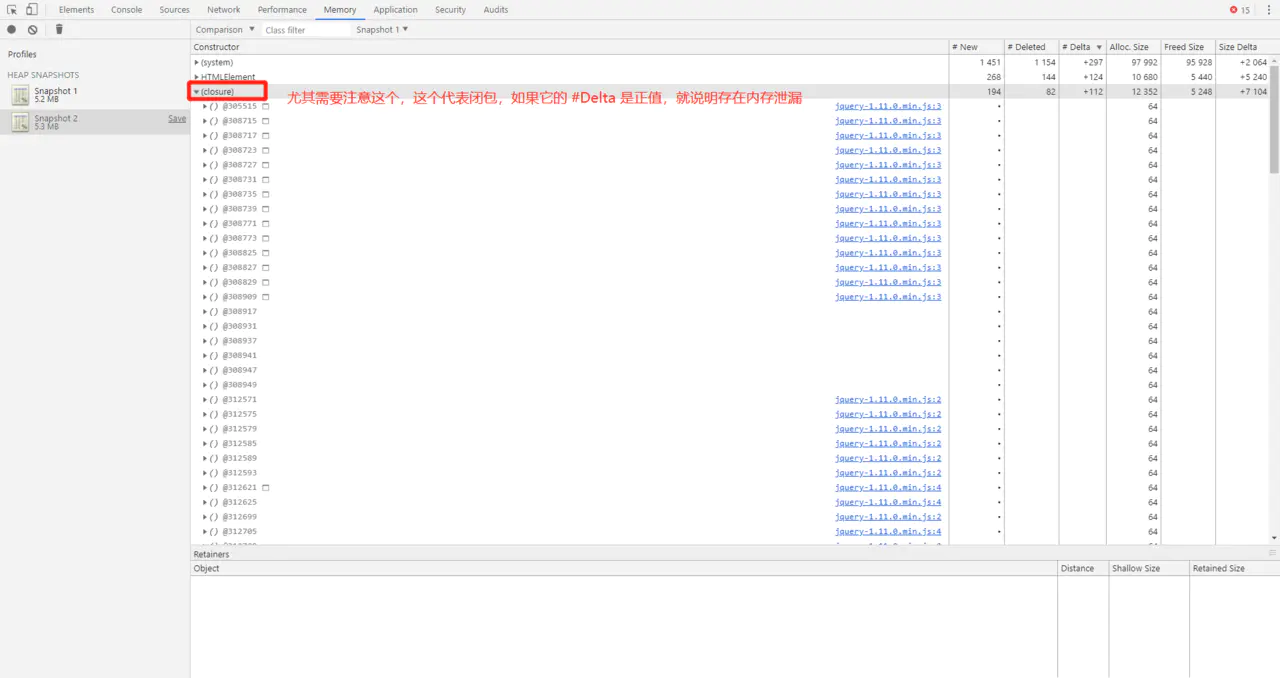
Task: Sort by the # Delta column header
Action: (x=1081, y=47)
